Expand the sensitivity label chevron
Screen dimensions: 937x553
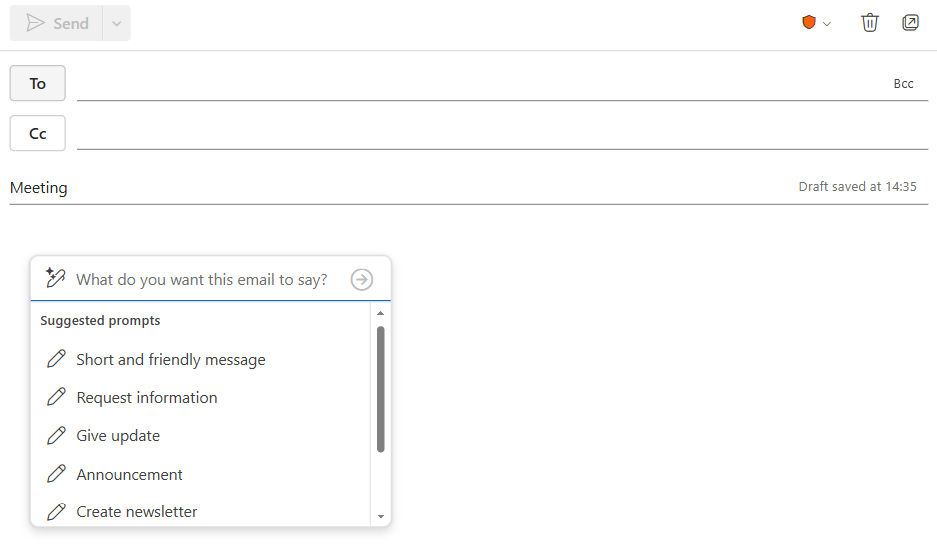(x=827, y=24)
